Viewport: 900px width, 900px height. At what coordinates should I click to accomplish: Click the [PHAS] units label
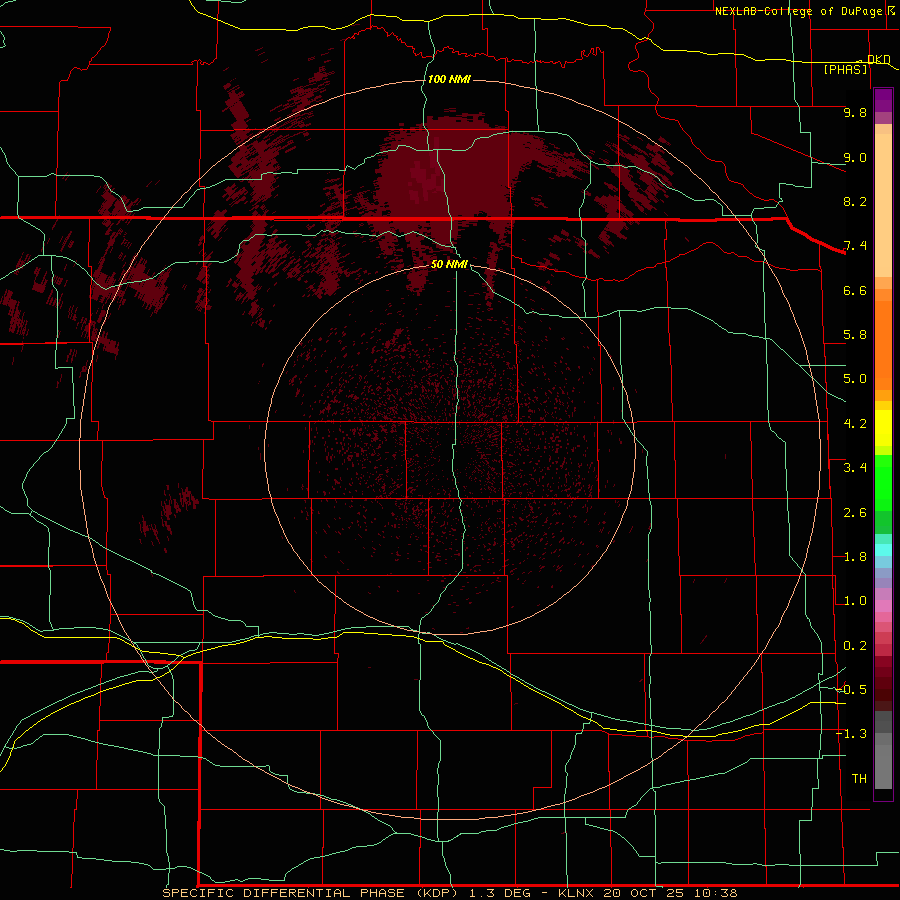point(845,70)
